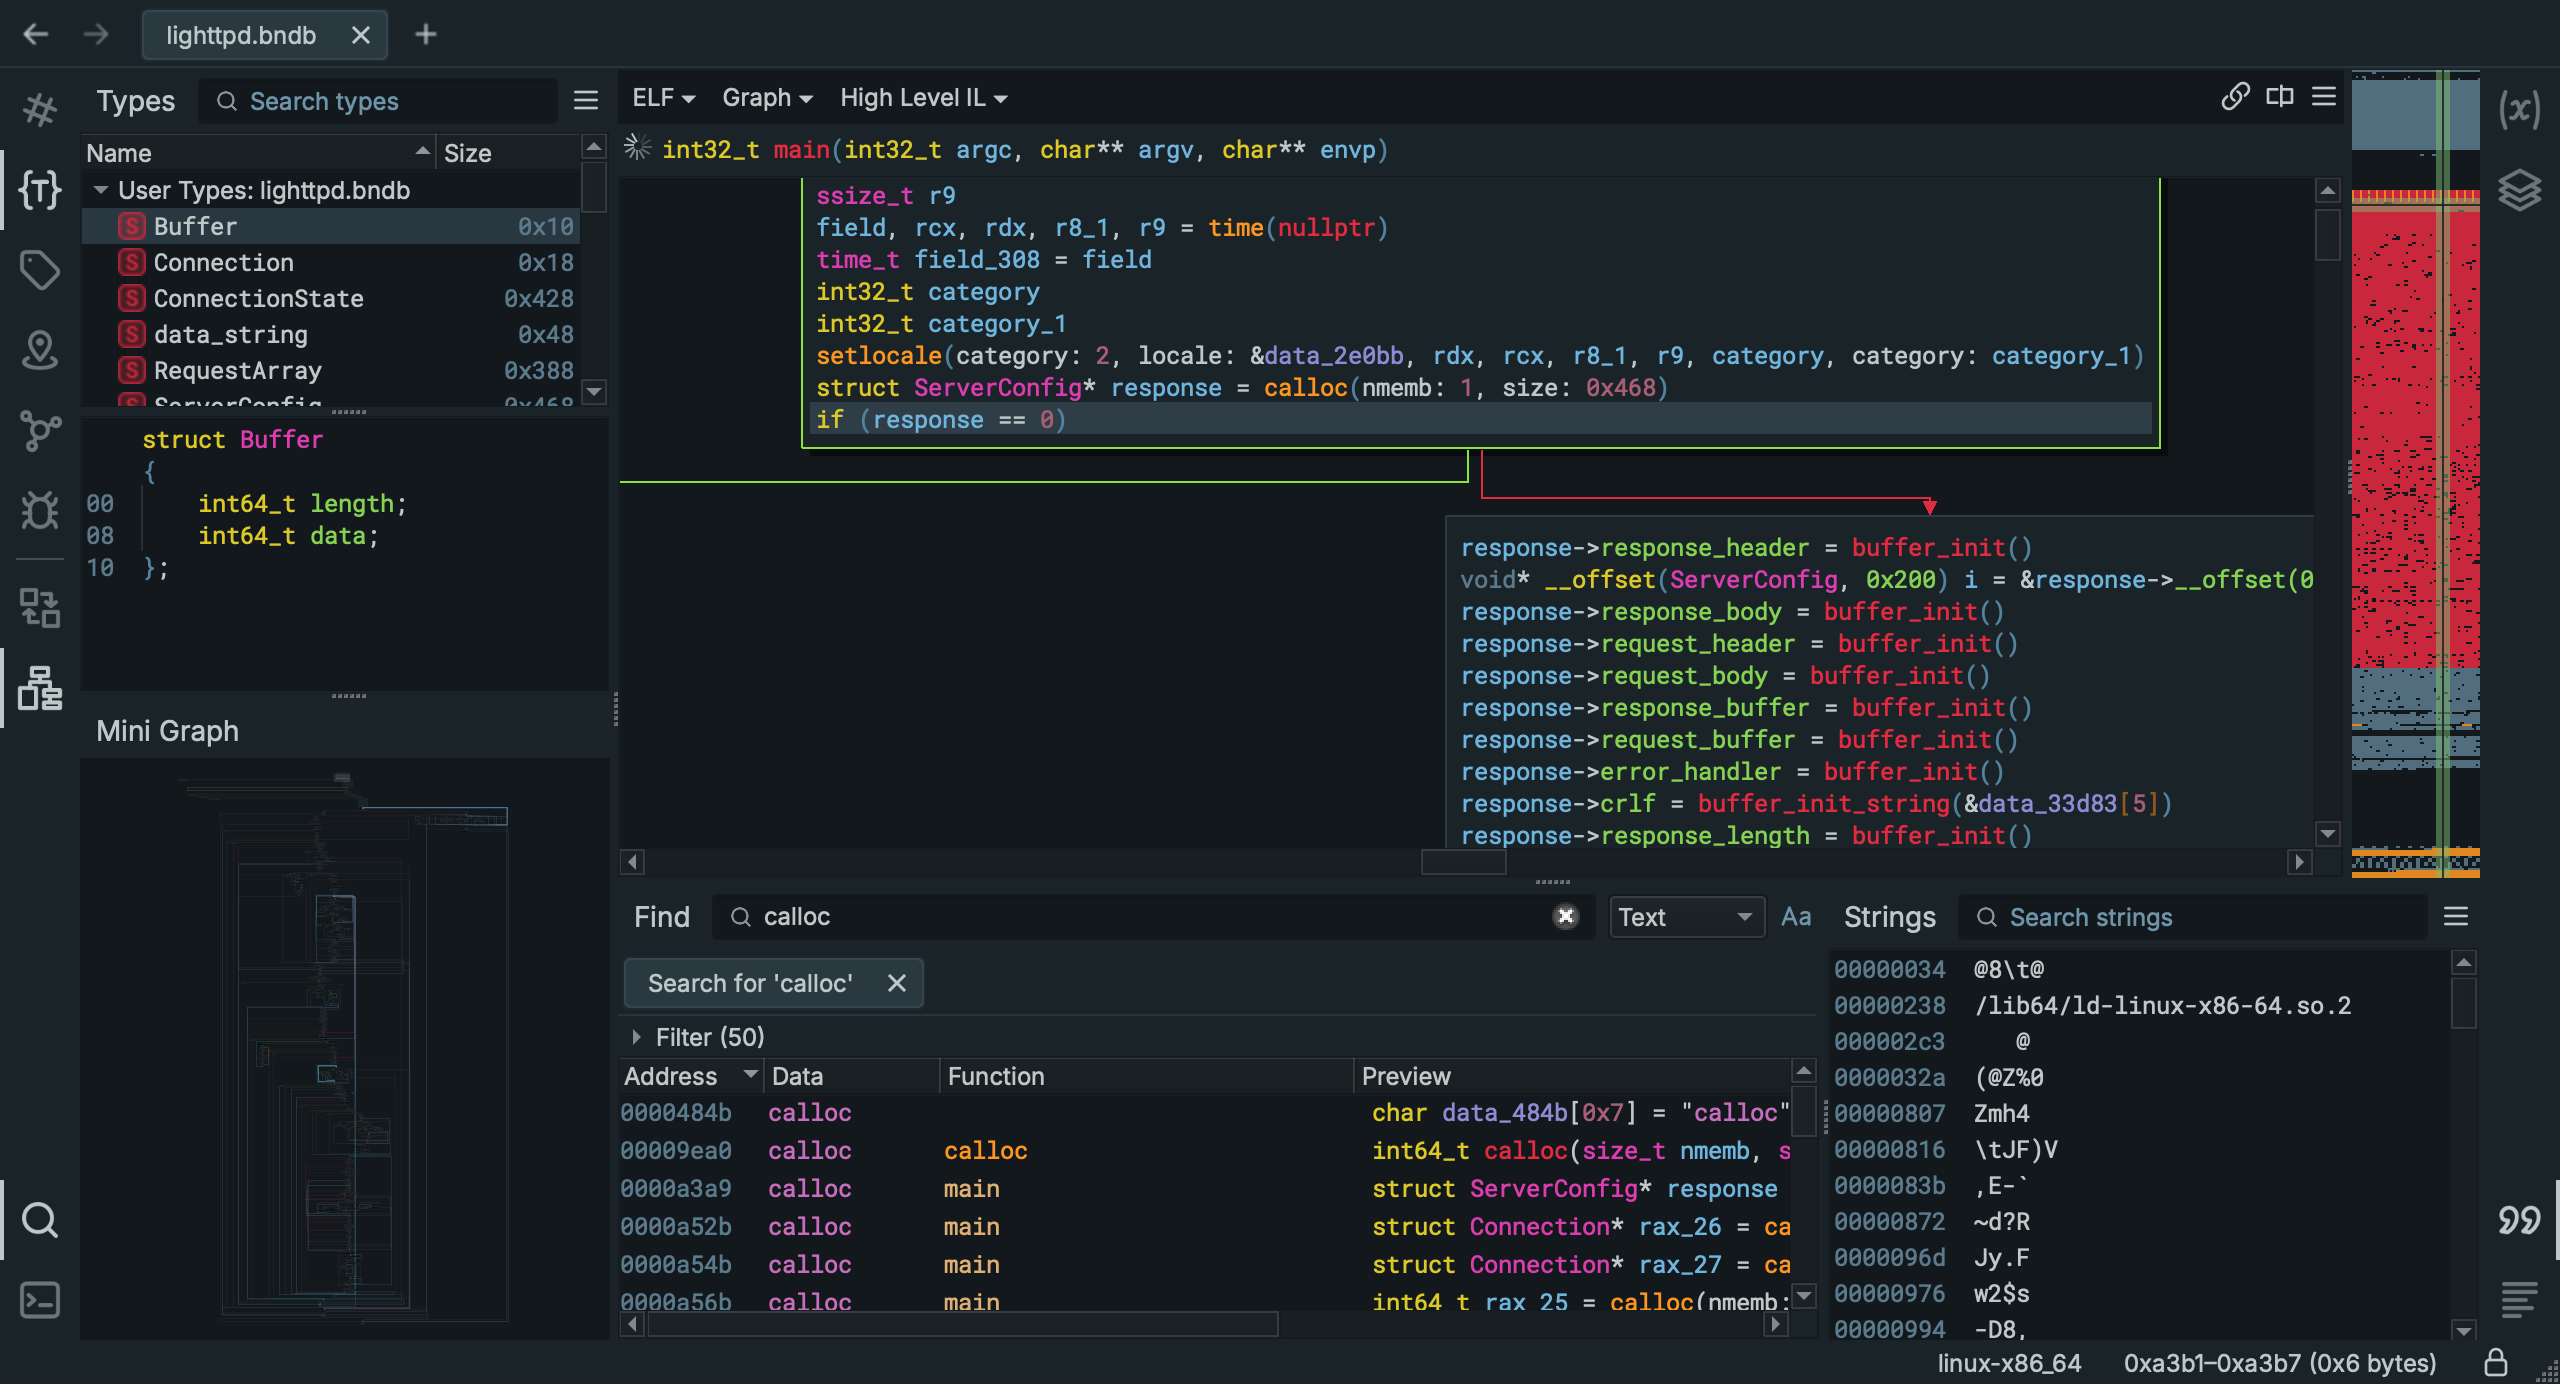Open the Types sidebar icon

(x=40, y=189)
